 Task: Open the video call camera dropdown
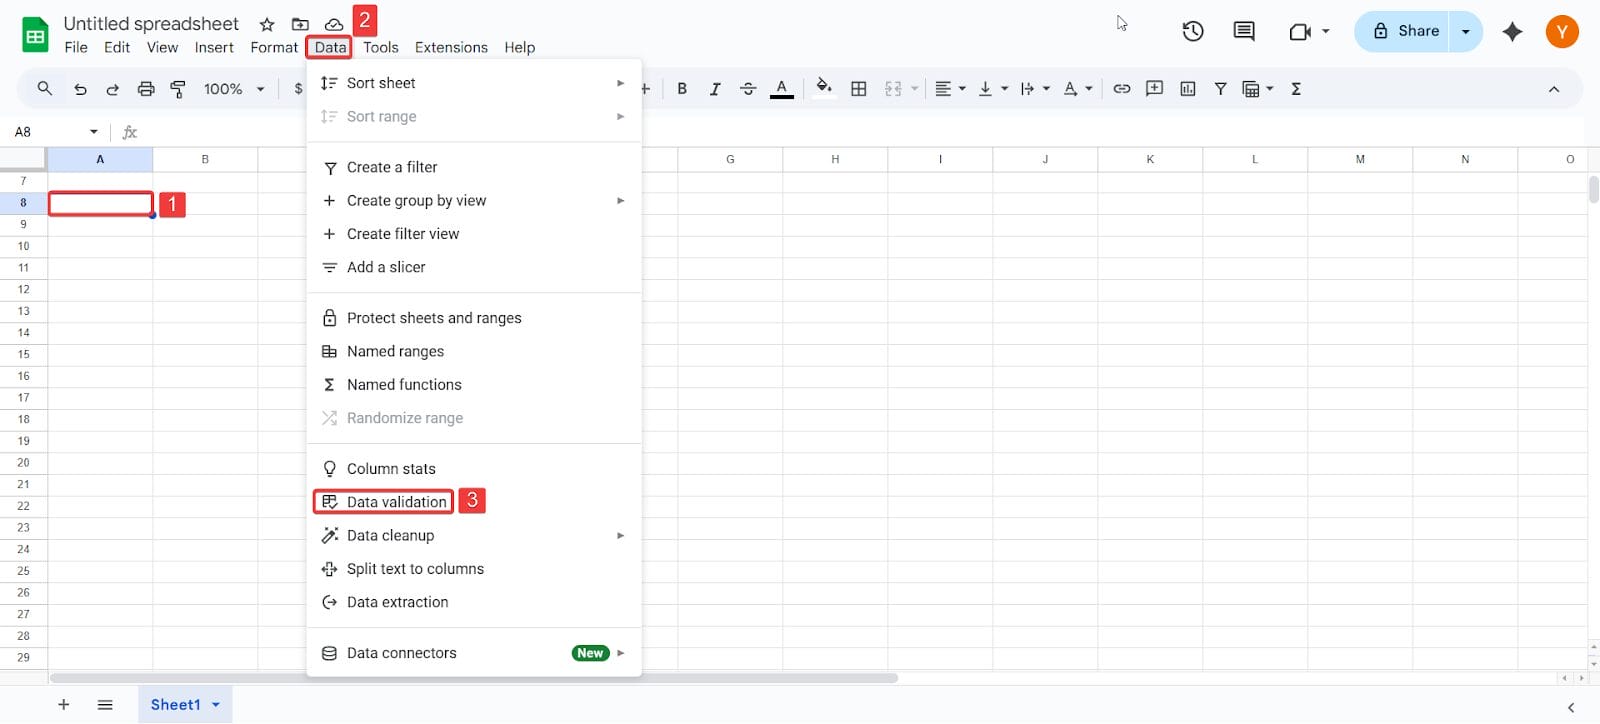(1309, 31)
